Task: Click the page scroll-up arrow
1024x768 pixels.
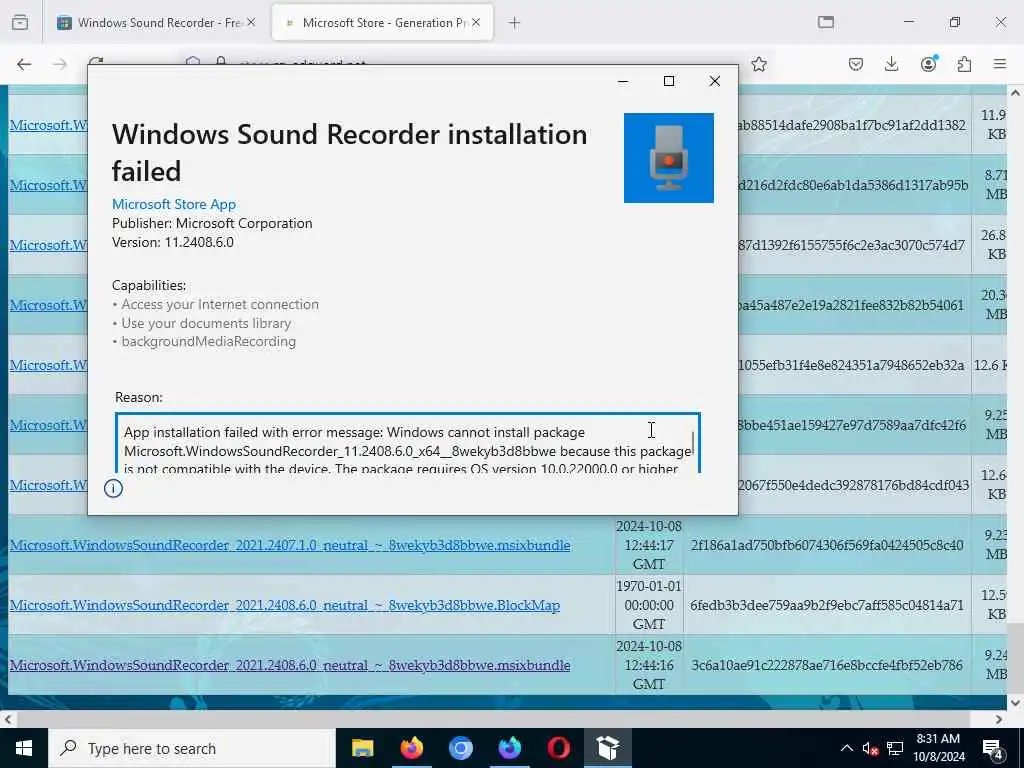Action: click(x=1015, y=93)
